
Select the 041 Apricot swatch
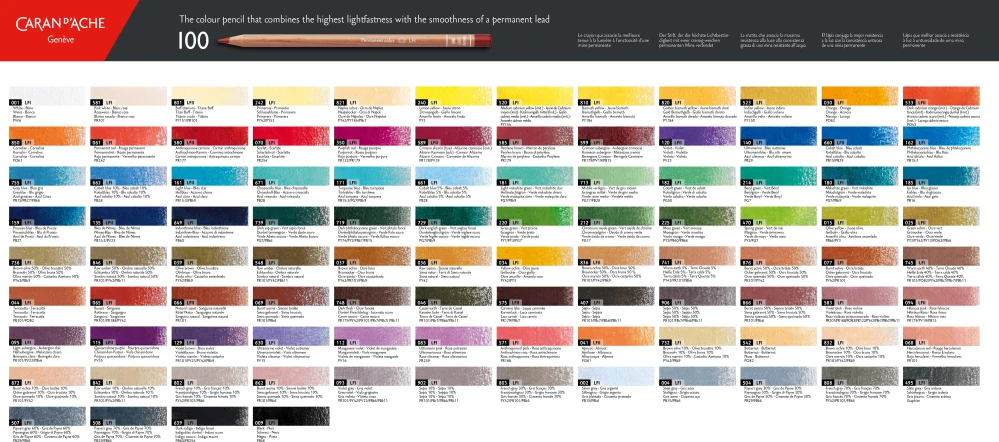(x=616, y=336)
